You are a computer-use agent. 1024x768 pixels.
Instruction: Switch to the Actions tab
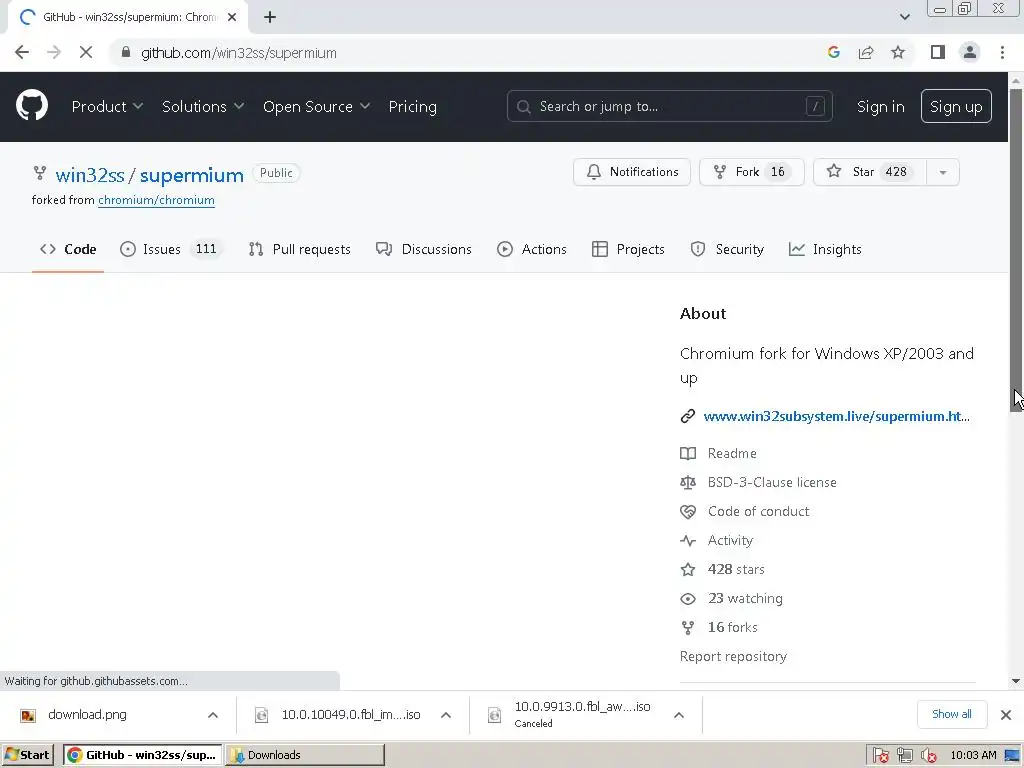[x=532, y=249]
